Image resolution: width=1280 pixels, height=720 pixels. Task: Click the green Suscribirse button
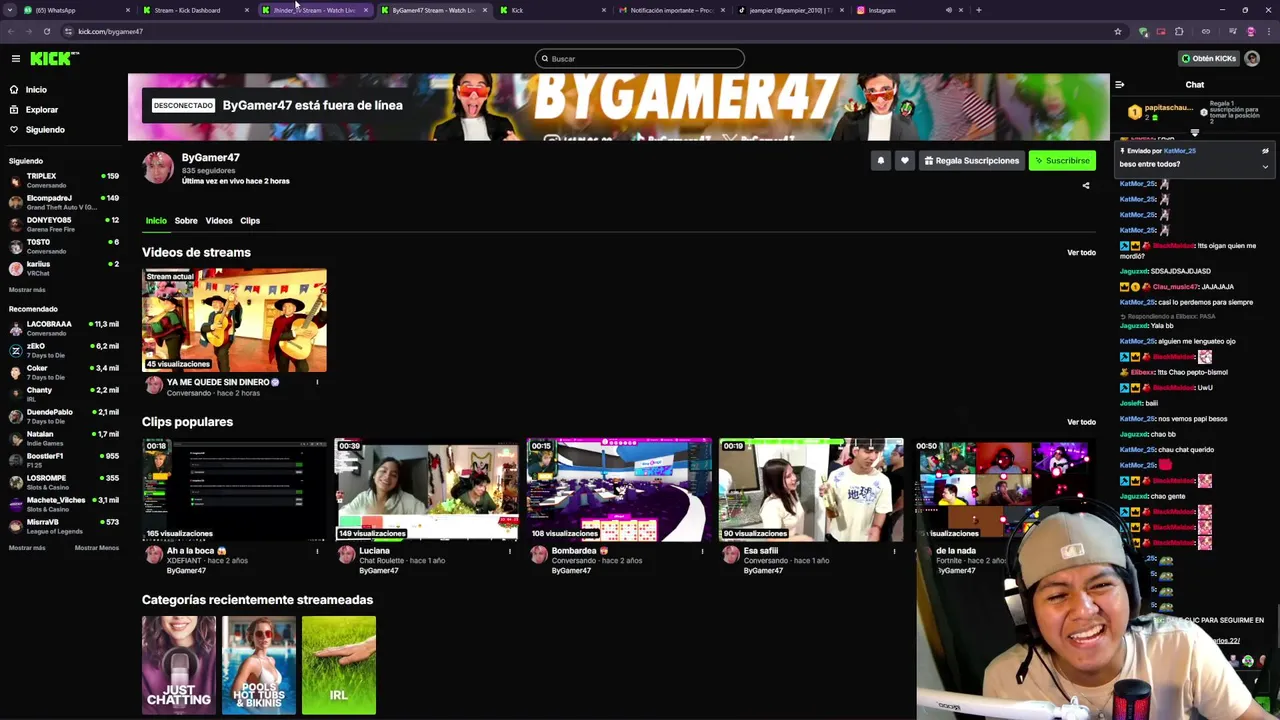(x=1062, y=161)
